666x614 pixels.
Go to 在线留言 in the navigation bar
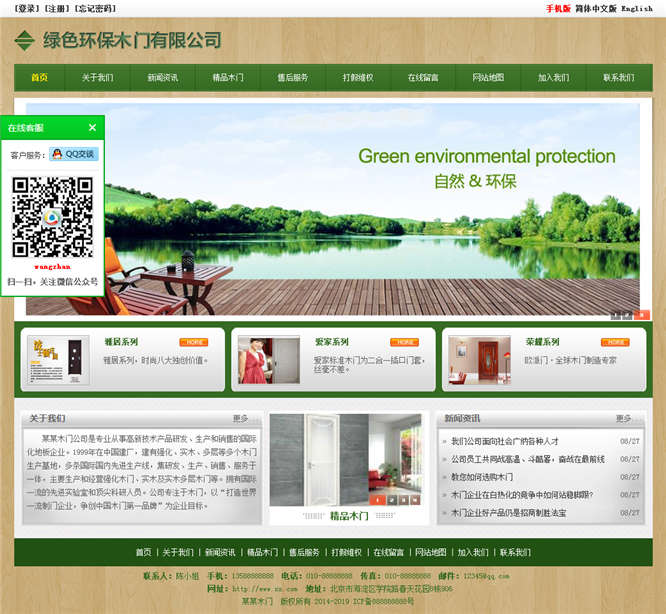423,78
